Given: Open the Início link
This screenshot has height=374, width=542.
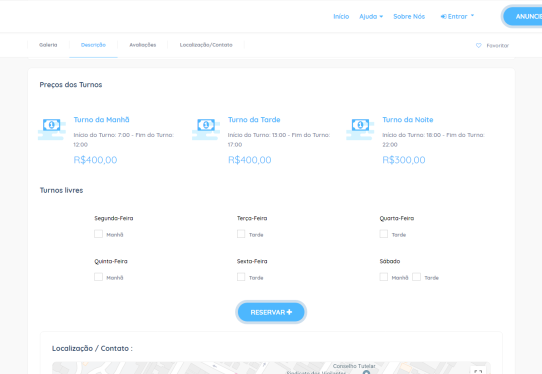Looking at the screenshot, I should [x=341, y=17].
